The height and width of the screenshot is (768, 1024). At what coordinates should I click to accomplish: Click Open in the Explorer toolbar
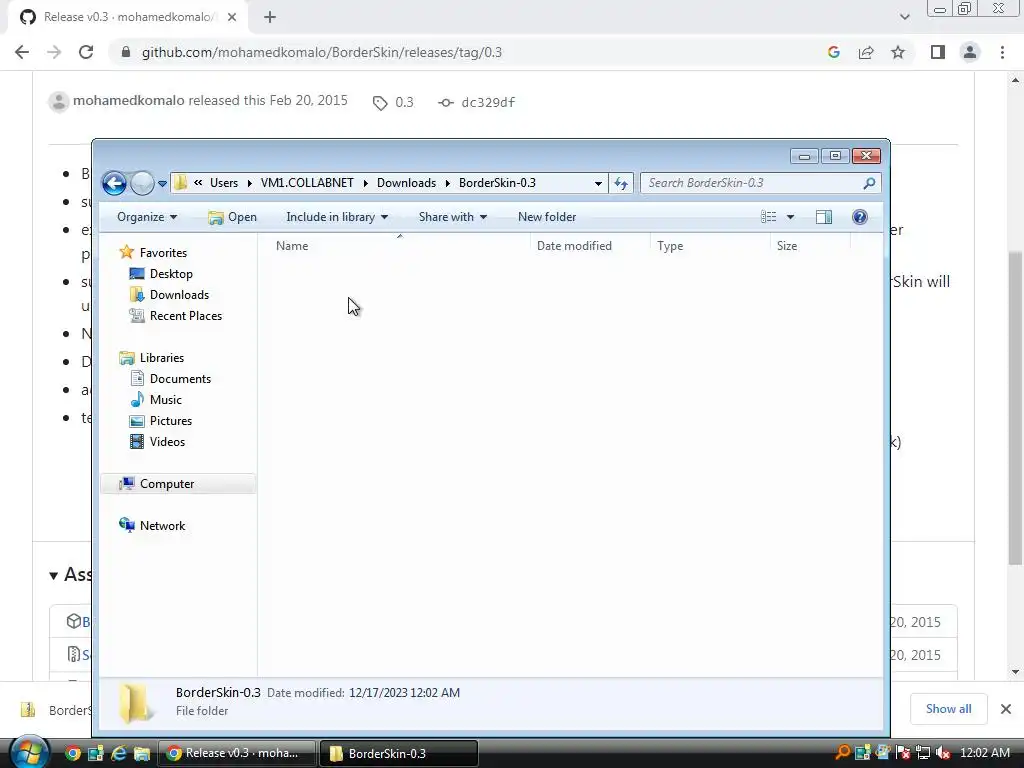point(232,217)
